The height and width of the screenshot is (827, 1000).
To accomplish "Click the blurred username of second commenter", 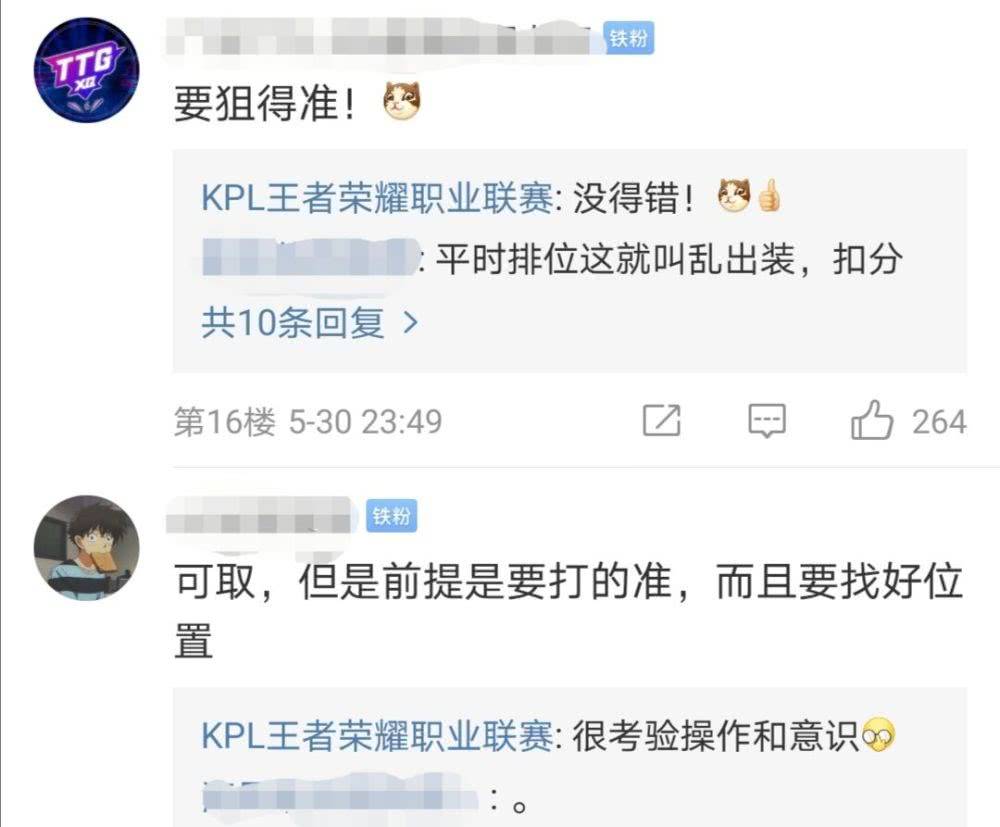I will (x=258, y=515).
